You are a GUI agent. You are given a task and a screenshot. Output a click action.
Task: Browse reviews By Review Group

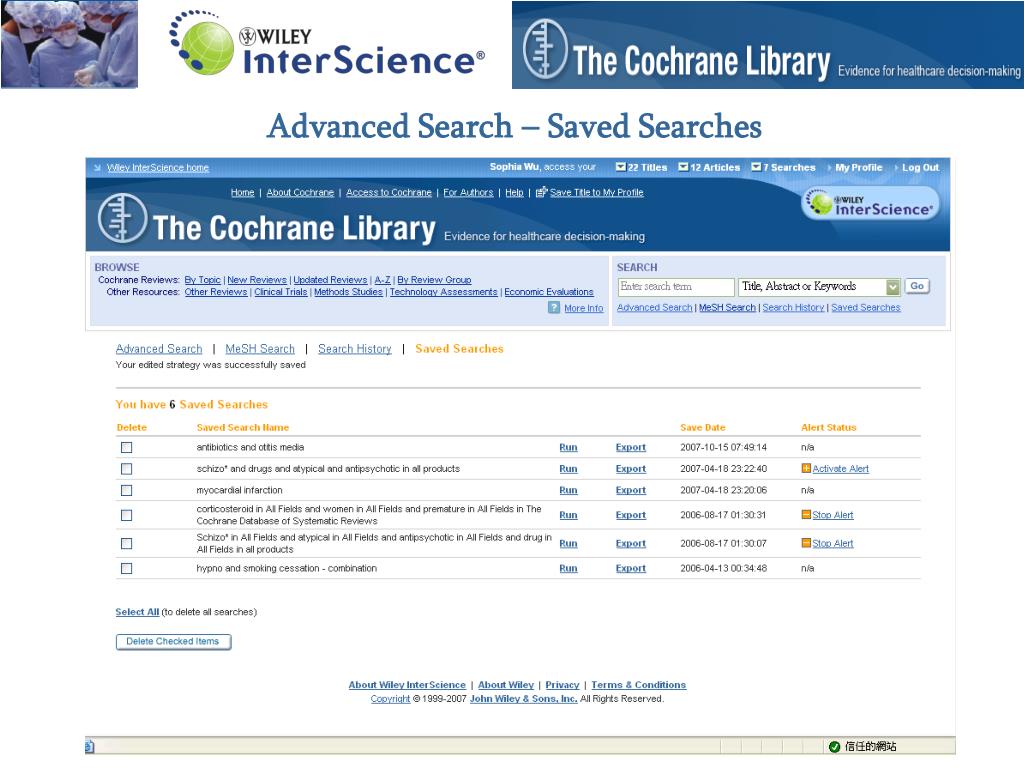click(434, 280)
